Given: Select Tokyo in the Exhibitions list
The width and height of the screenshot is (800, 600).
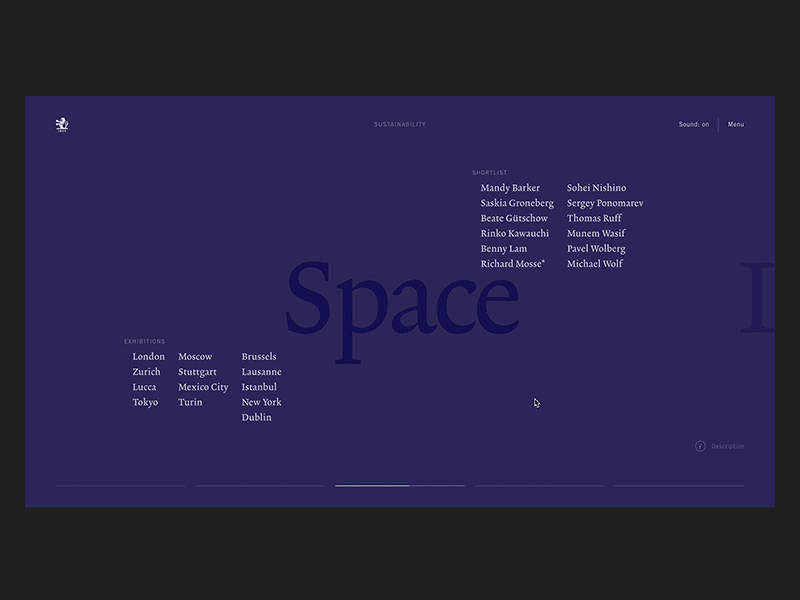Looking at the screenshot, I should (145, 402).
